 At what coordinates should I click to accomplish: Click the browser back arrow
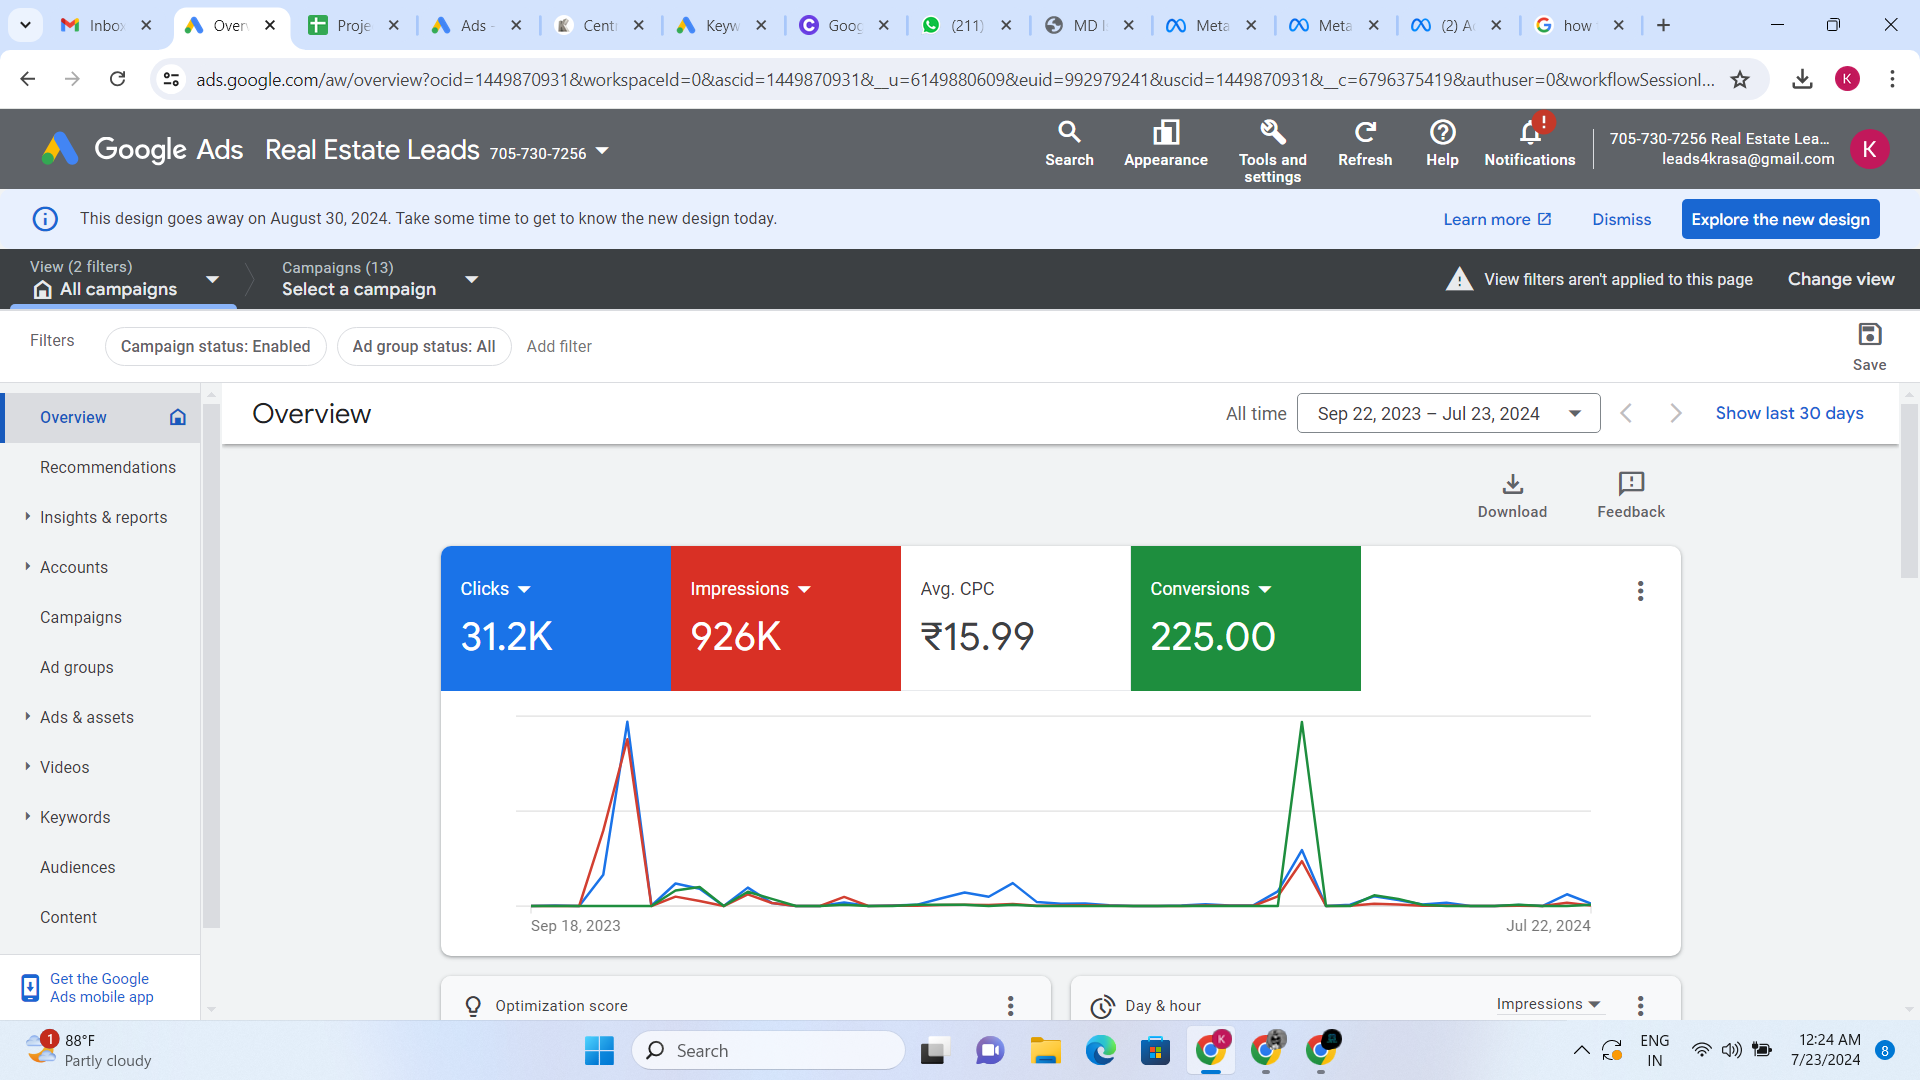point(28,79)
